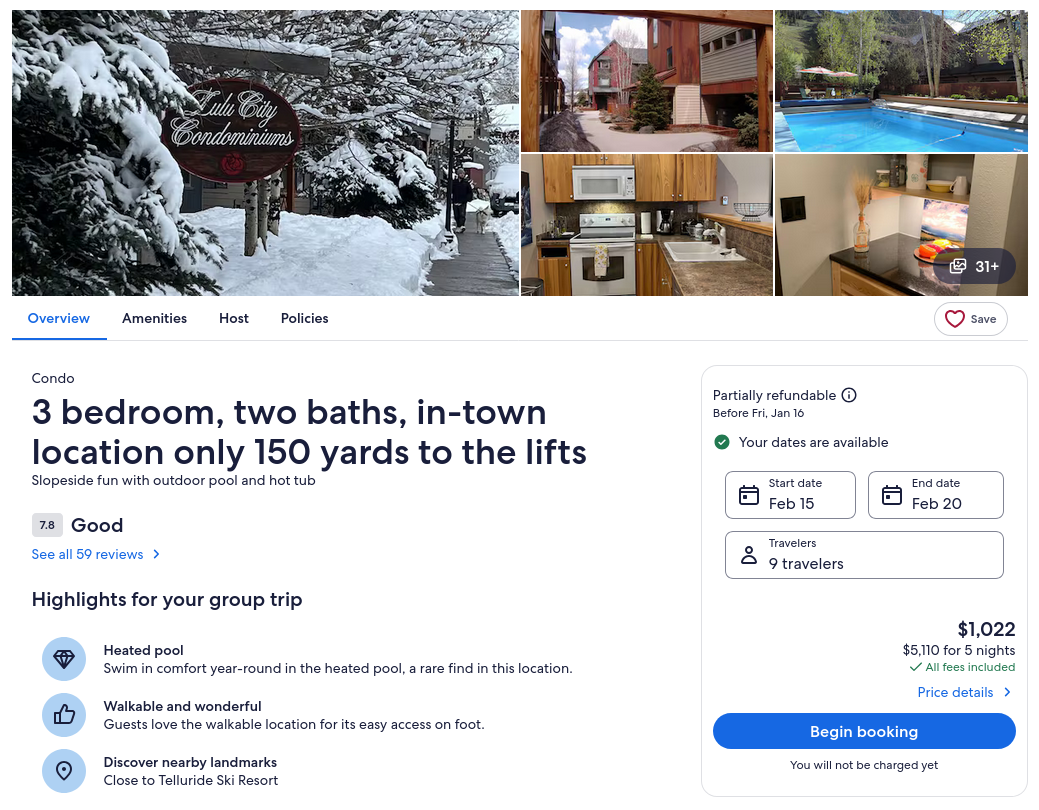Screen dimensions: 1039x810
Task: Switch to the Amenities tab
Action: pos(154,318)
